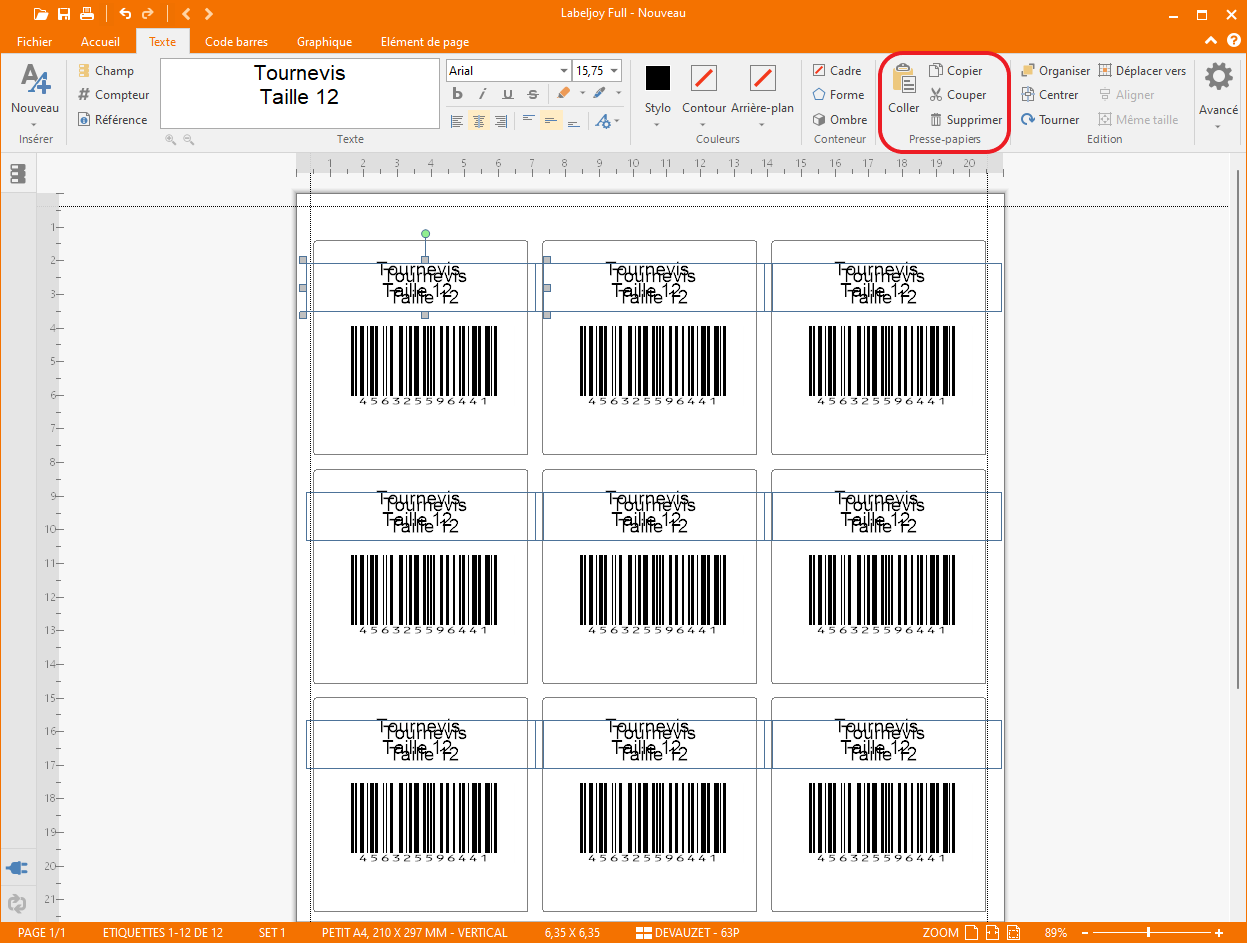1247x943 pixels.
Task: Zoom in the text editor preview
Action: (x=171, y=140)
